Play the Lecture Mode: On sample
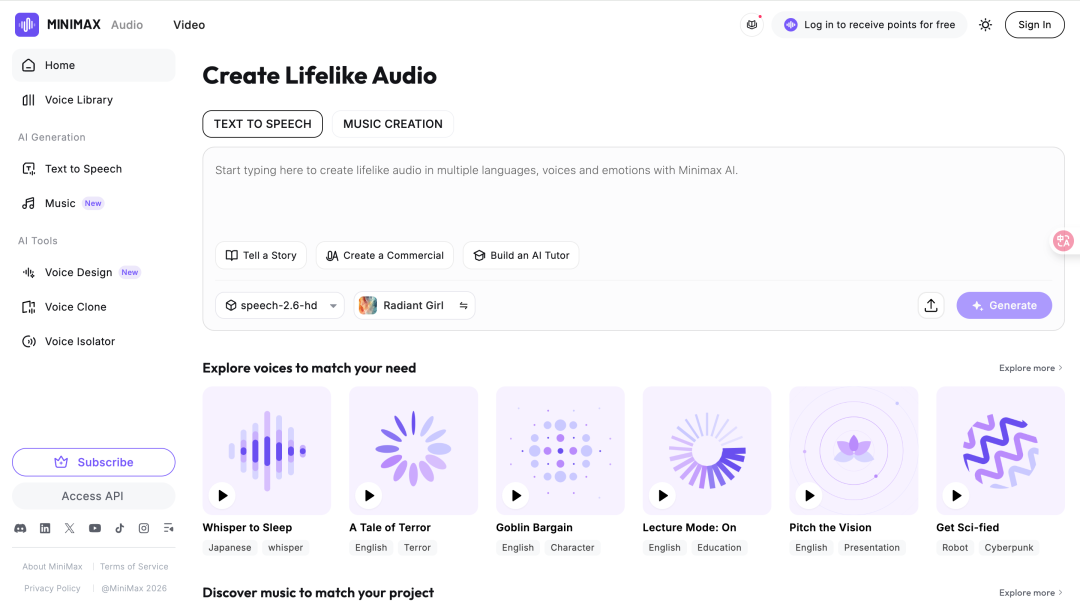The width and height of the screenshot is (1080, 610). [x=663, y=495]
